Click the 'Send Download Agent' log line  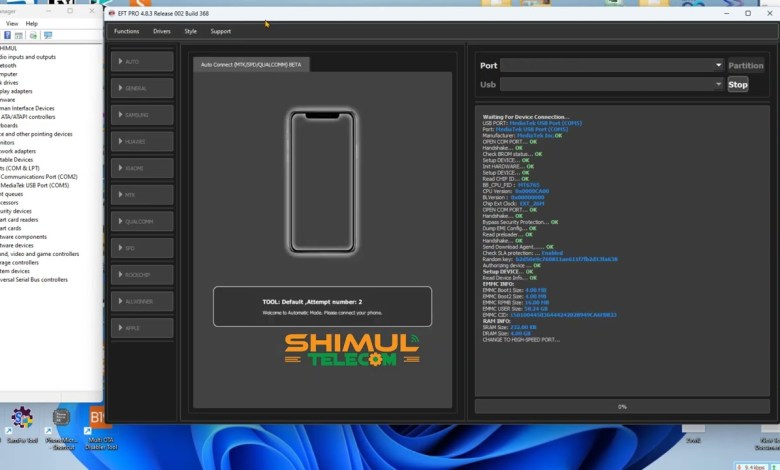517,247
